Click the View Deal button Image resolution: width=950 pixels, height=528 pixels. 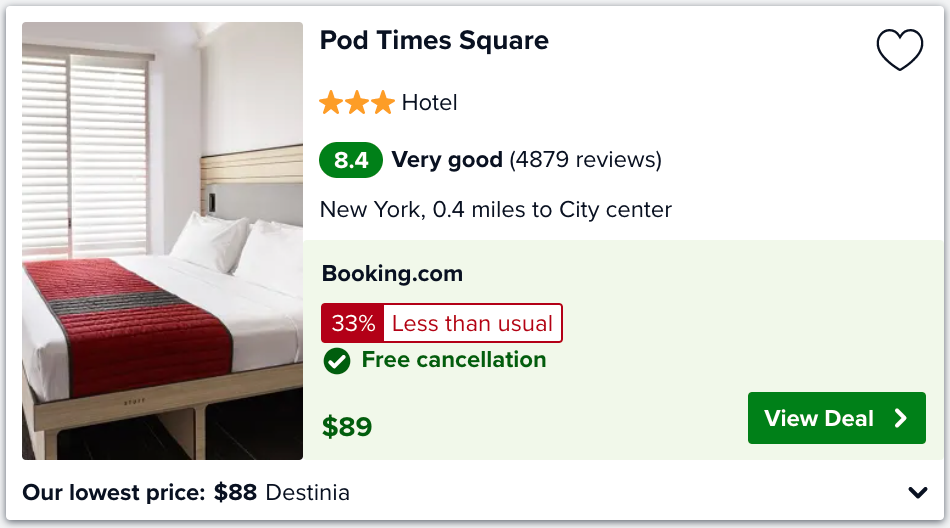tap(837, 418)
